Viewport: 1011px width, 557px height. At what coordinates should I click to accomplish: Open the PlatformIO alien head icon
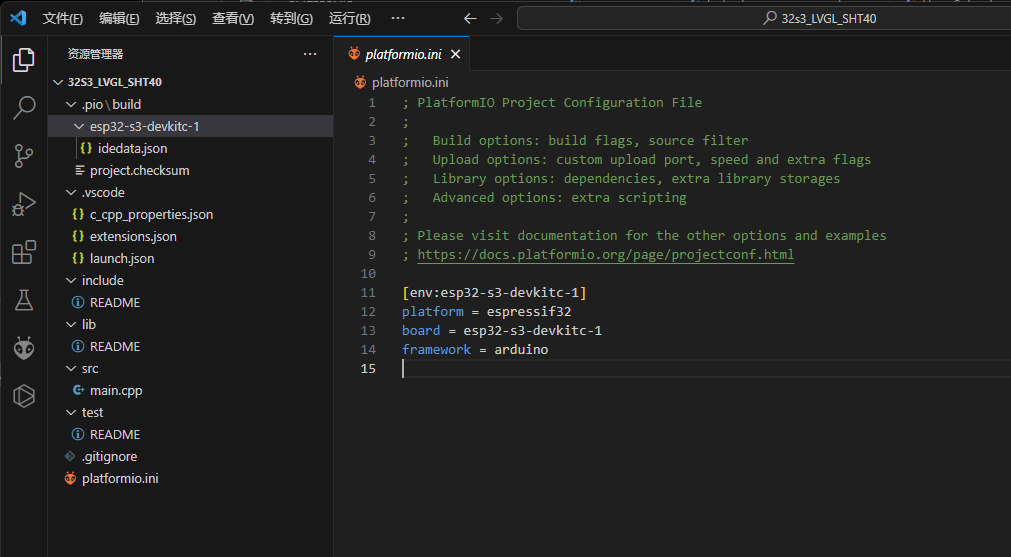pos(23,348)
